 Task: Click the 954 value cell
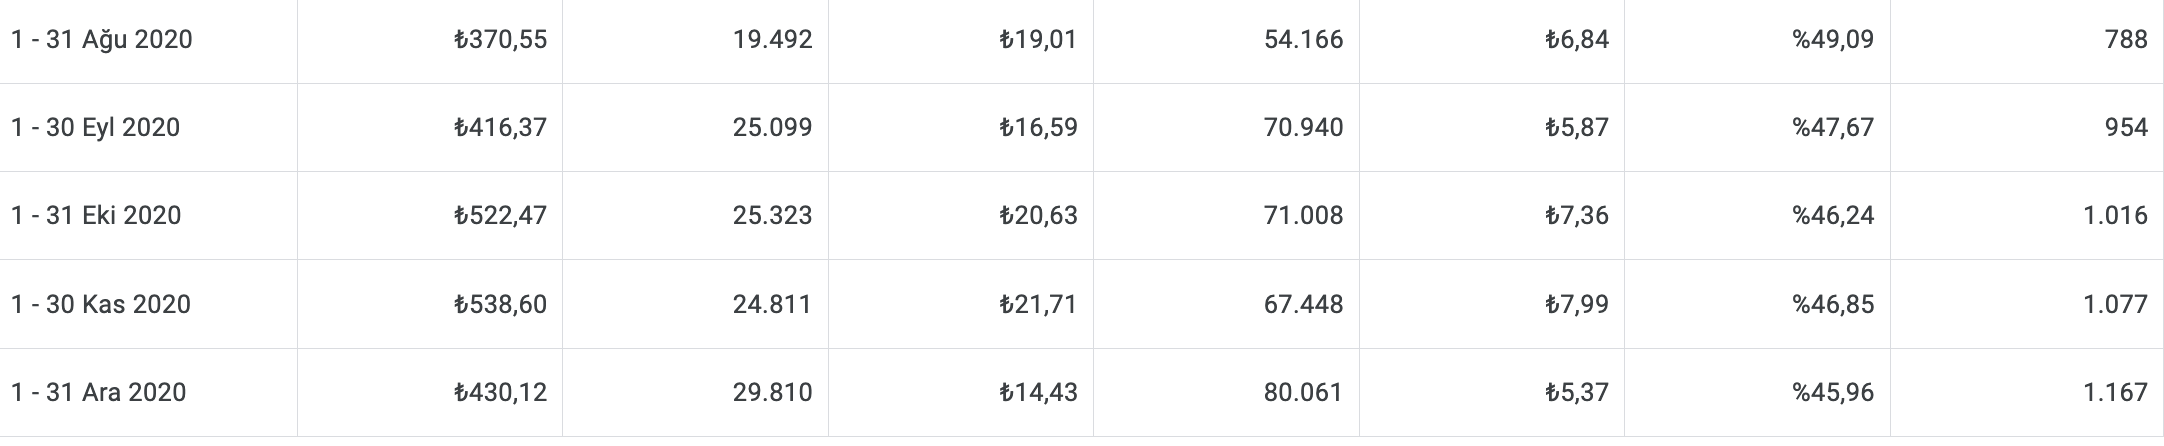click(x=2027, y=128)
